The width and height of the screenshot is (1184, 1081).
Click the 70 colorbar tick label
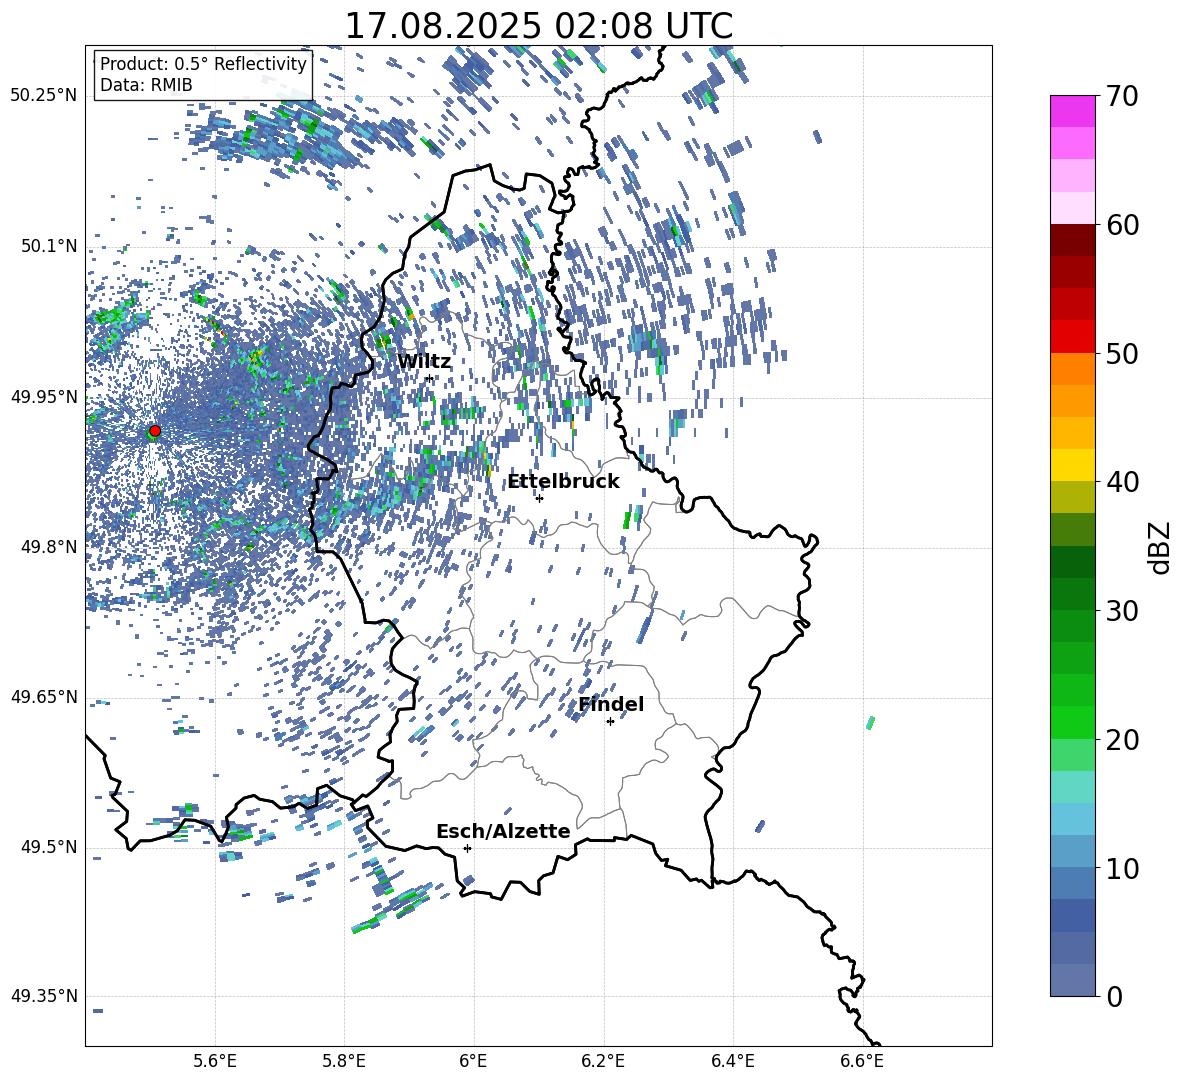point(1123,97)
